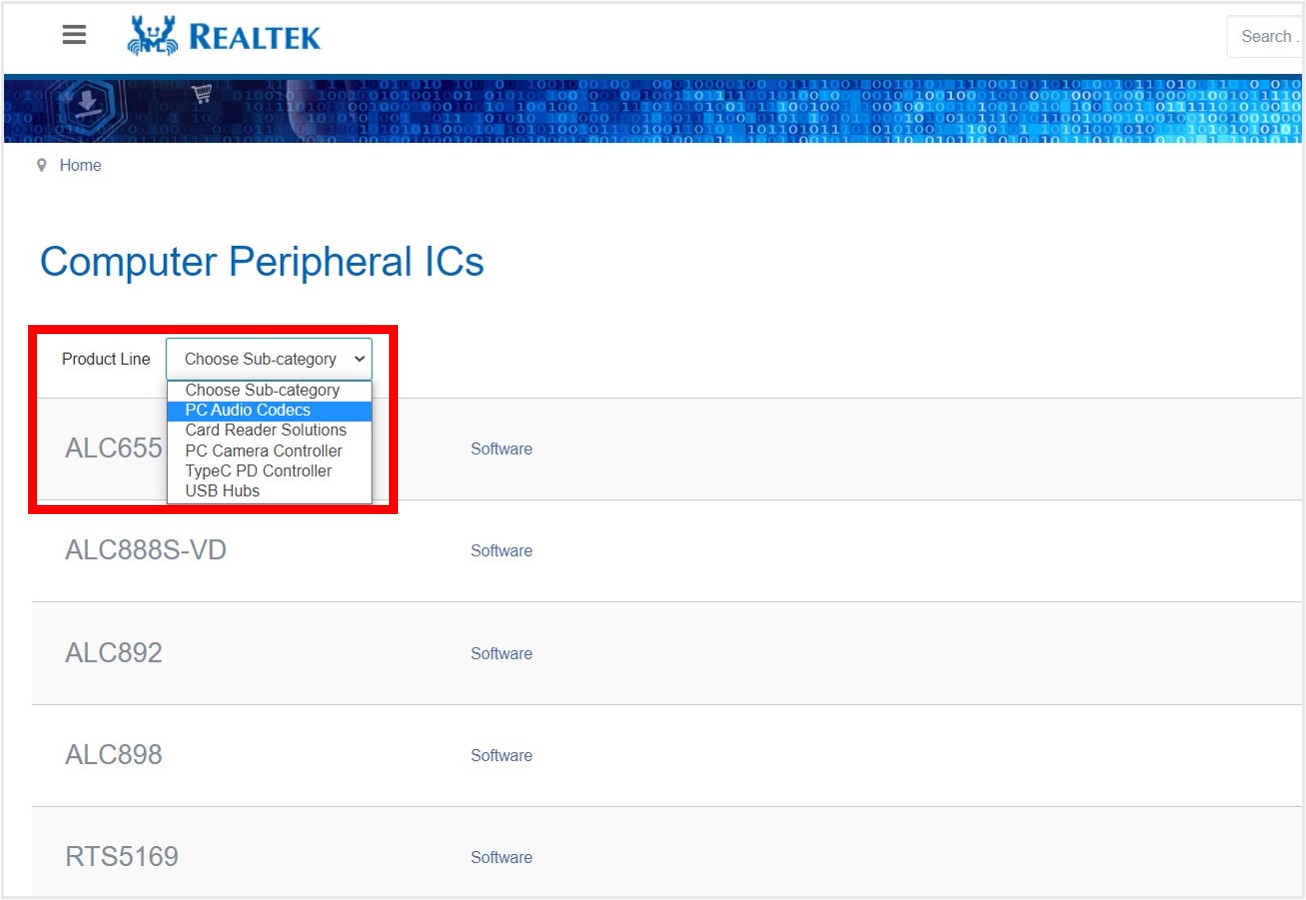Click the ALC892 product name
The height and width of the screenshot is (900, 1306).
(x=114, y=653)
